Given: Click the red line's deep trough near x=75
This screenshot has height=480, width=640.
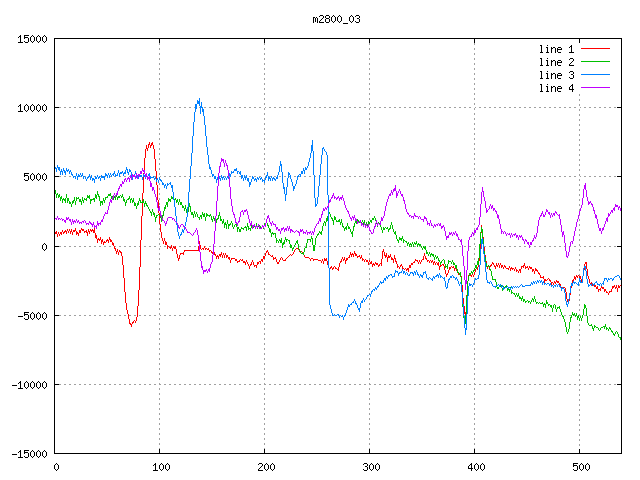Looking at the screenshot, I should 131,324.
